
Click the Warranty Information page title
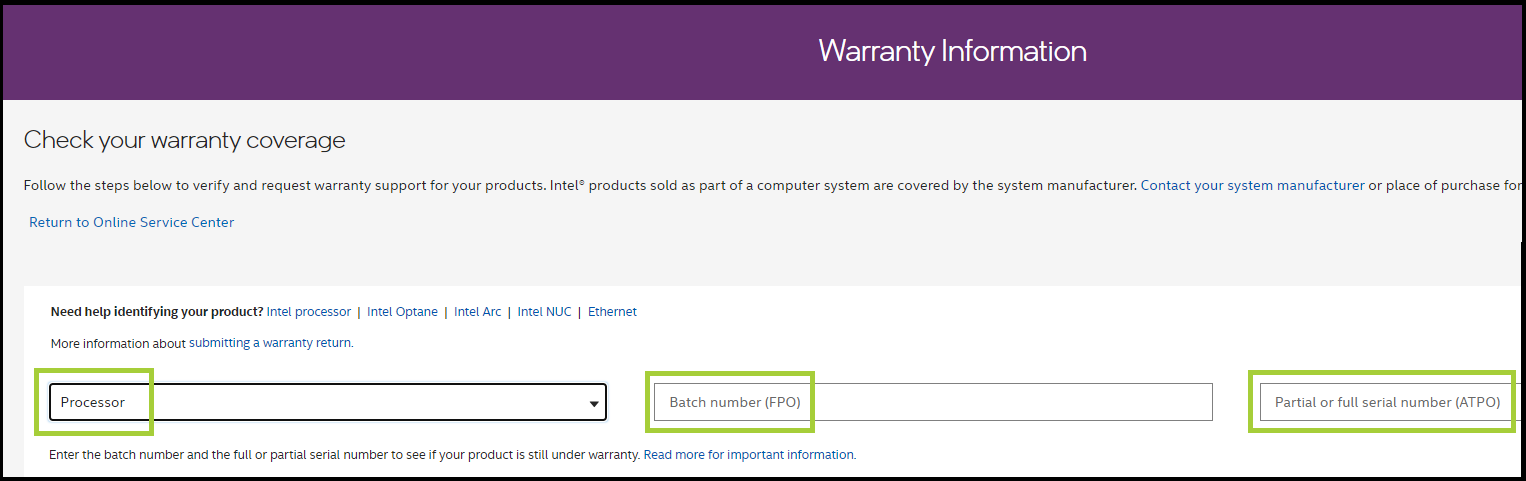pyautogui.click(x=952, y=51)
